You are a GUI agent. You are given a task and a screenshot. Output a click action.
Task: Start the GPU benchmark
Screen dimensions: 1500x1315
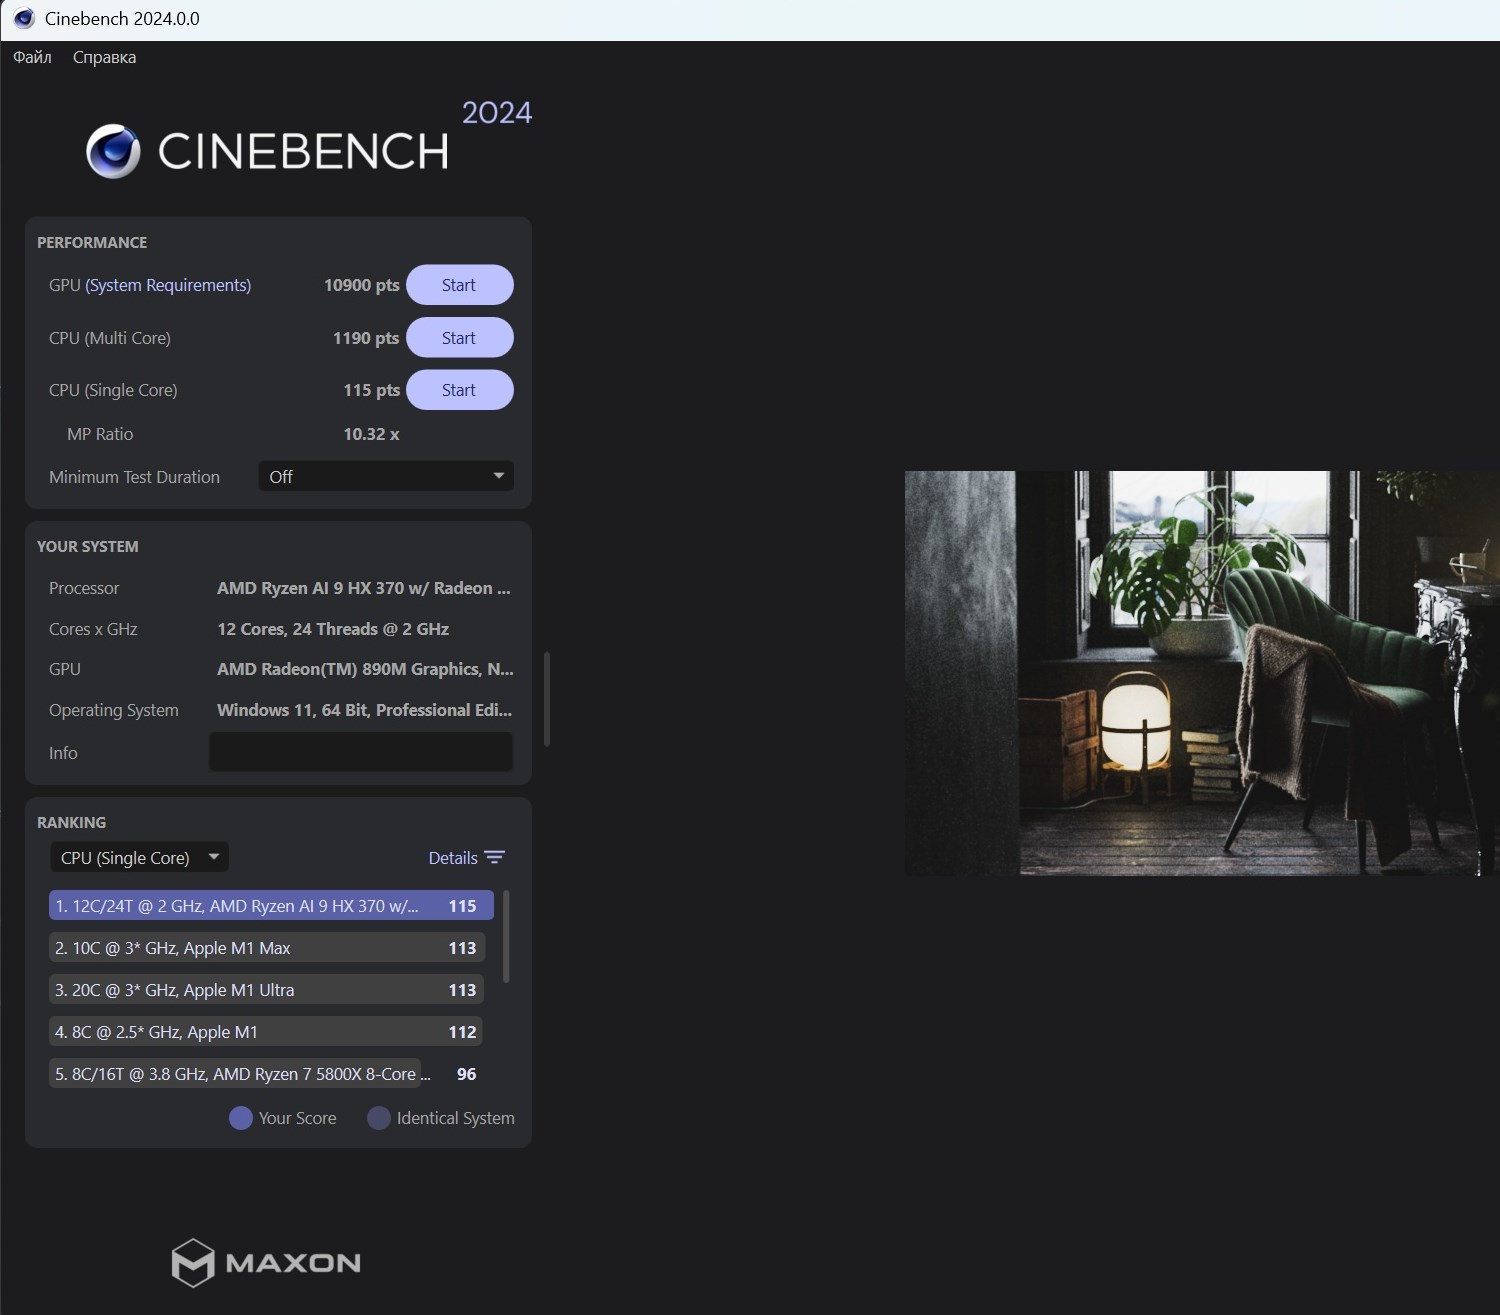[459, 285]
